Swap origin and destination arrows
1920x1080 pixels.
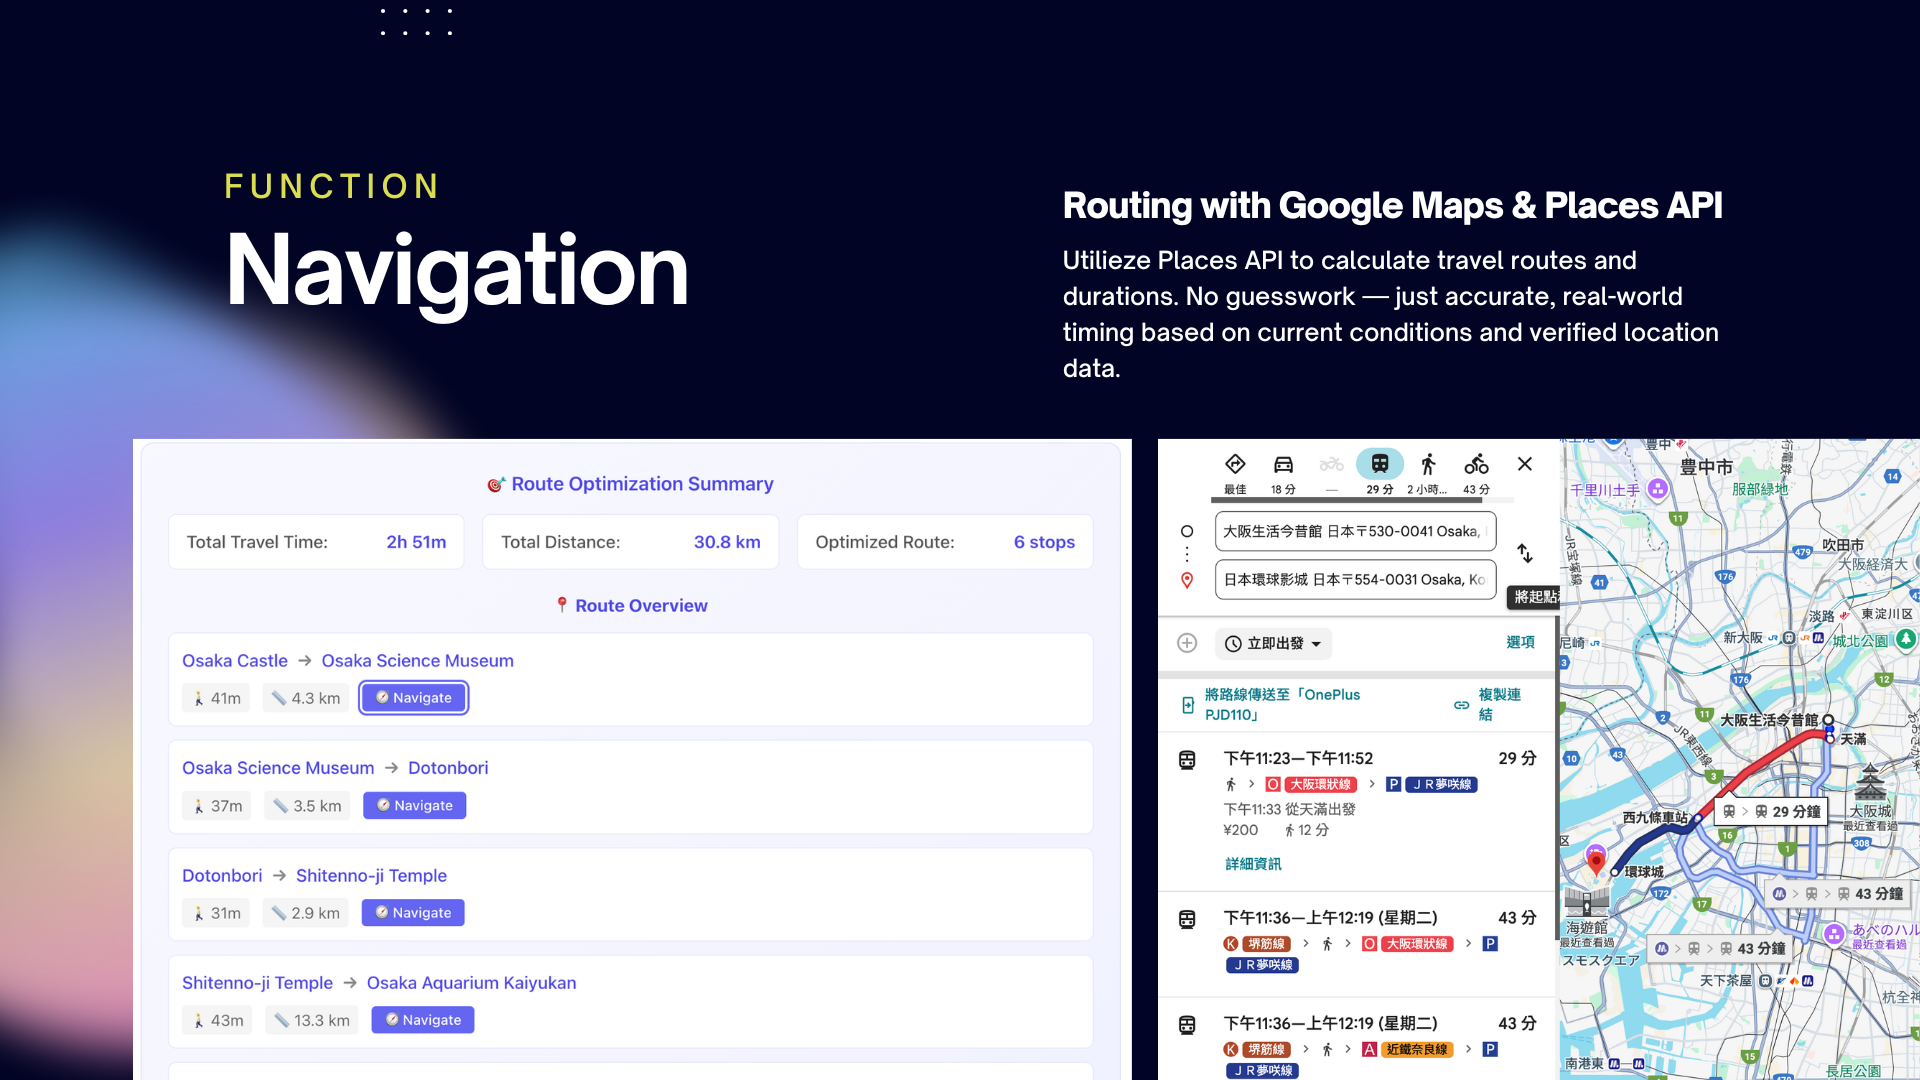tap(1525, 553)
